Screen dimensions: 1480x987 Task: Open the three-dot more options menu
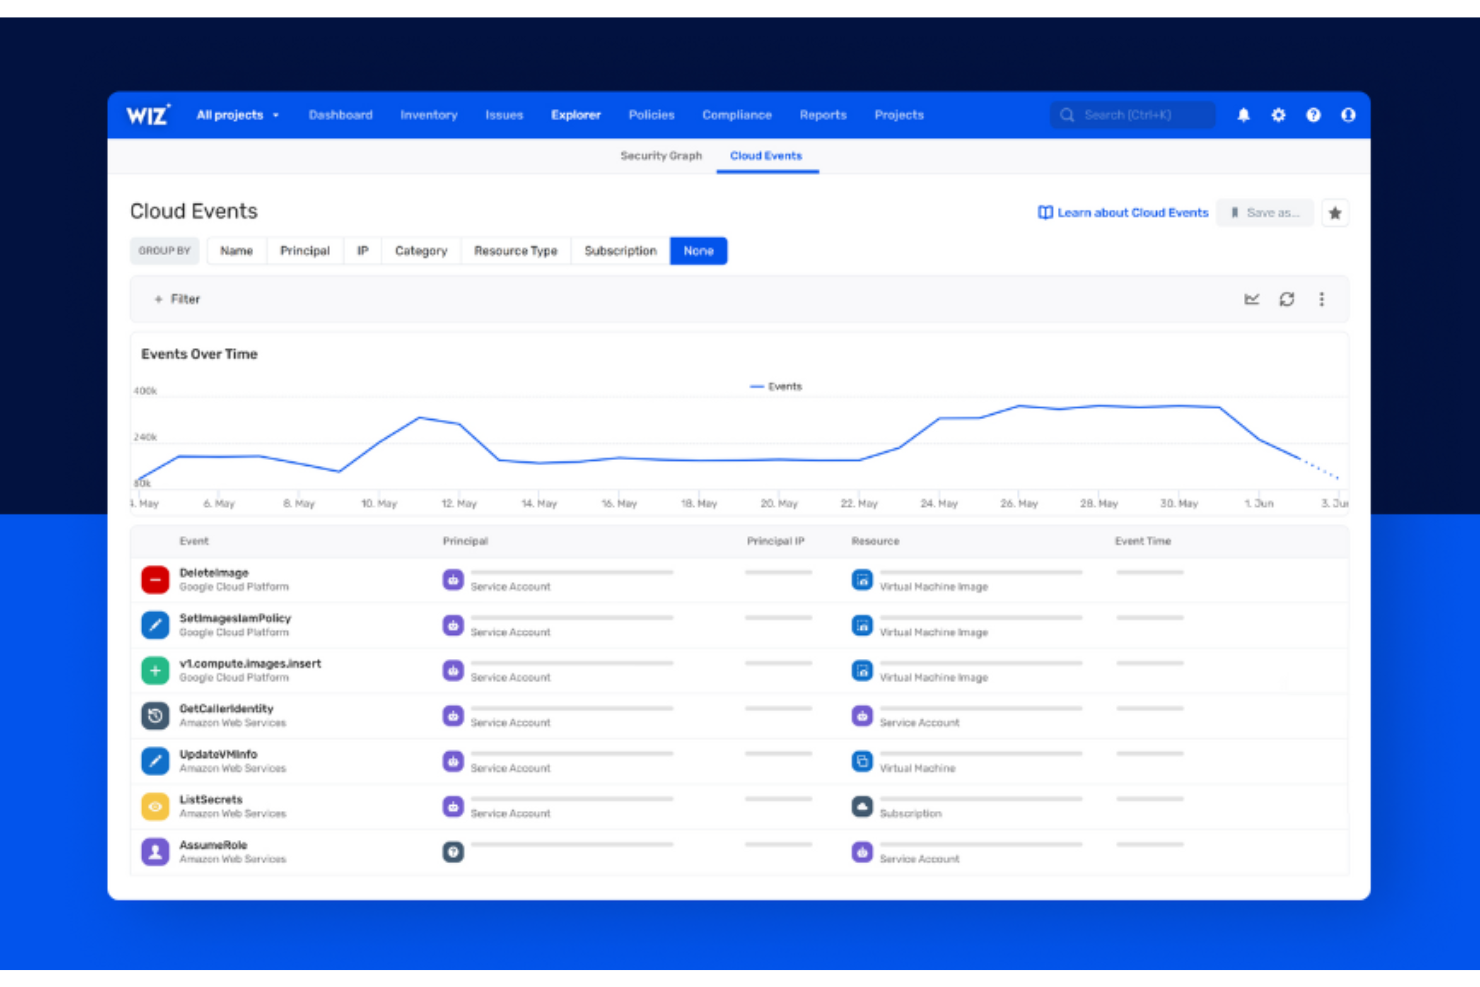click(1321, 299)
